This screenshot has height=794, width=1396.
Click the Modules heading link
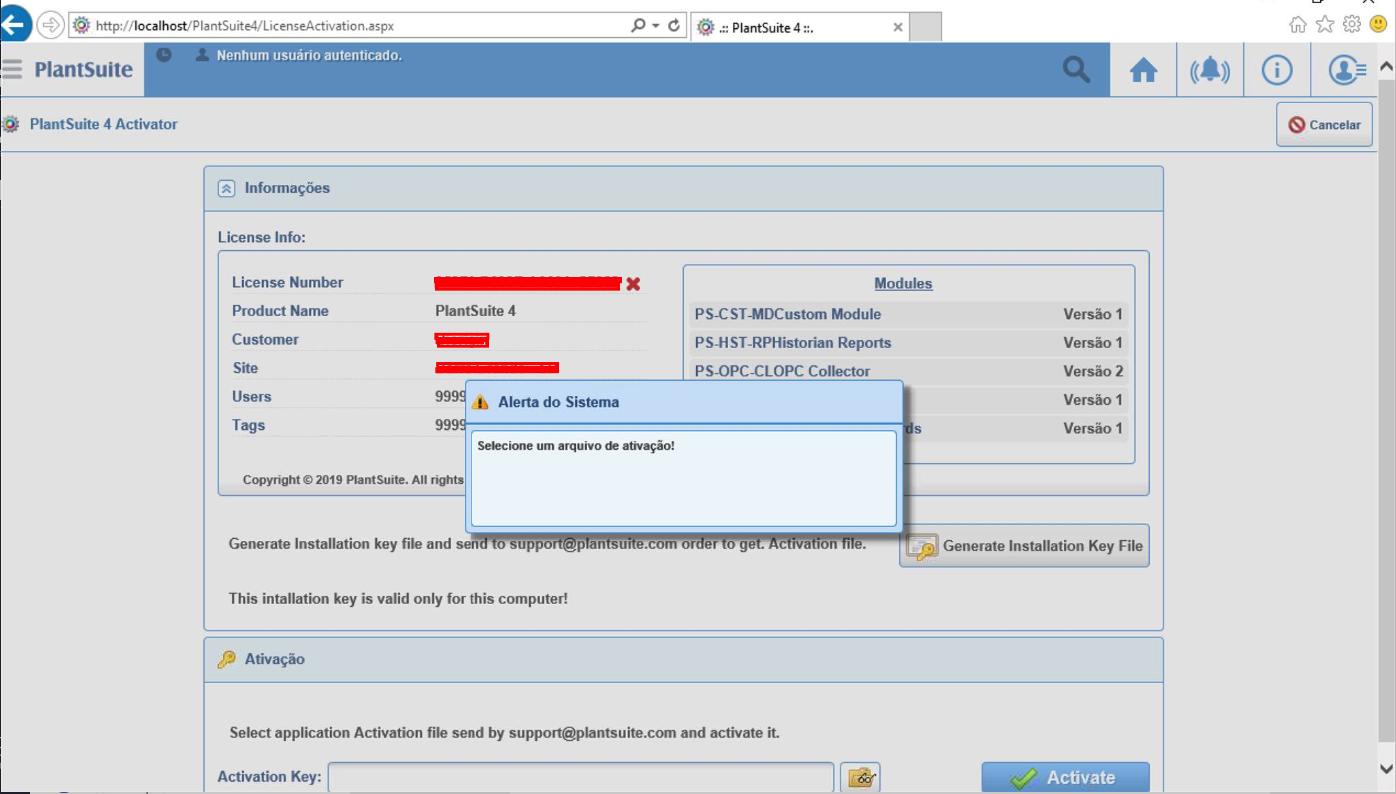pos(903,284)
